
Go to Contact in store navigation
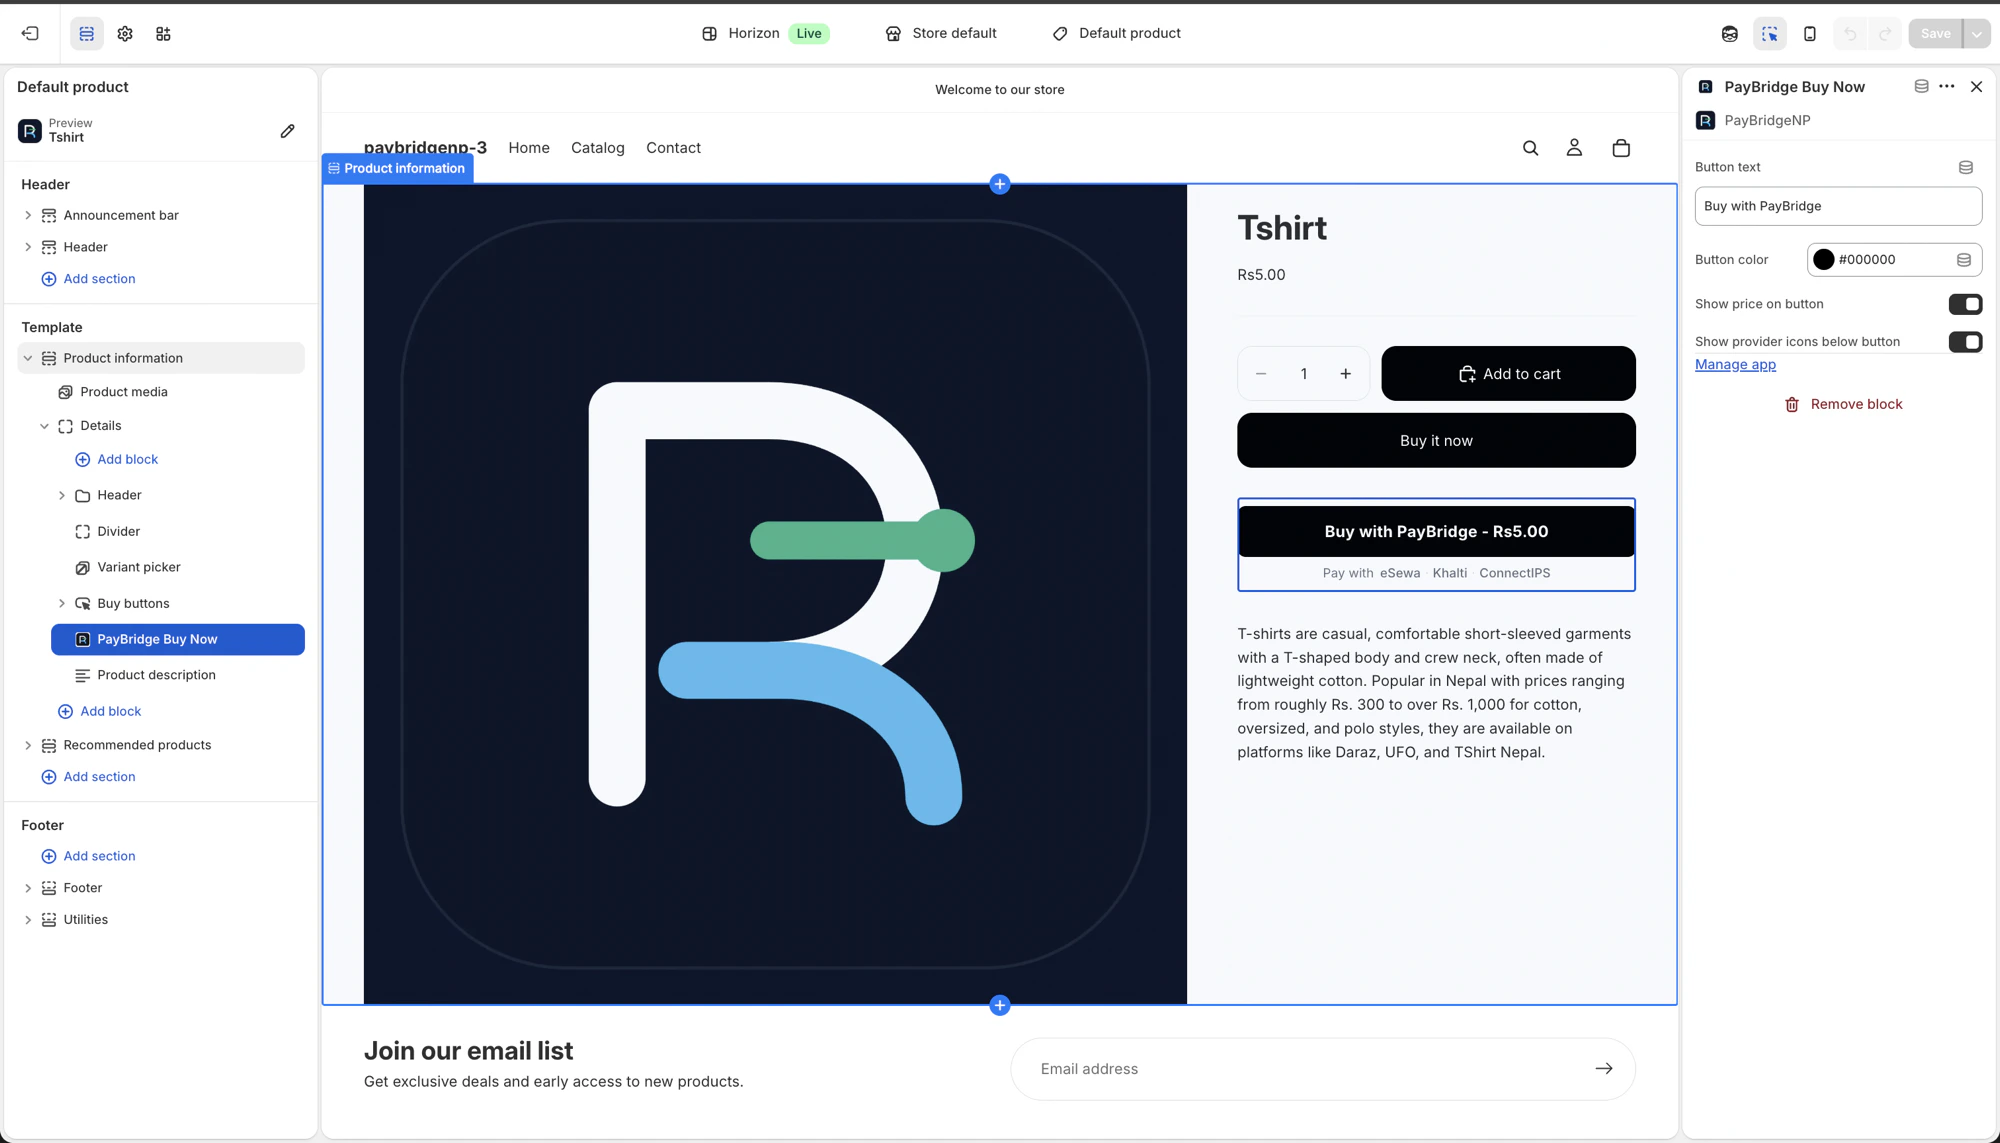(673, 148)
